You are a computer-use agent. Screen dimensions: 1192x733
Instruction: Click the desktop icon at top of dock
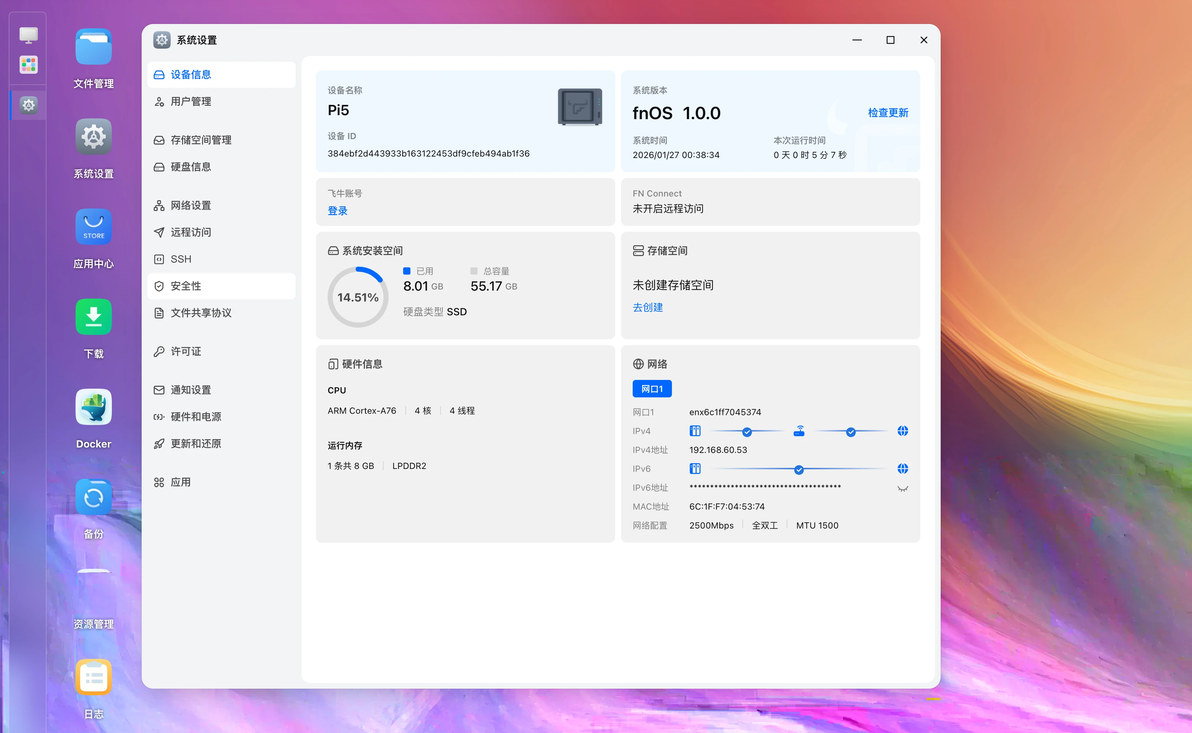(28, 35)
